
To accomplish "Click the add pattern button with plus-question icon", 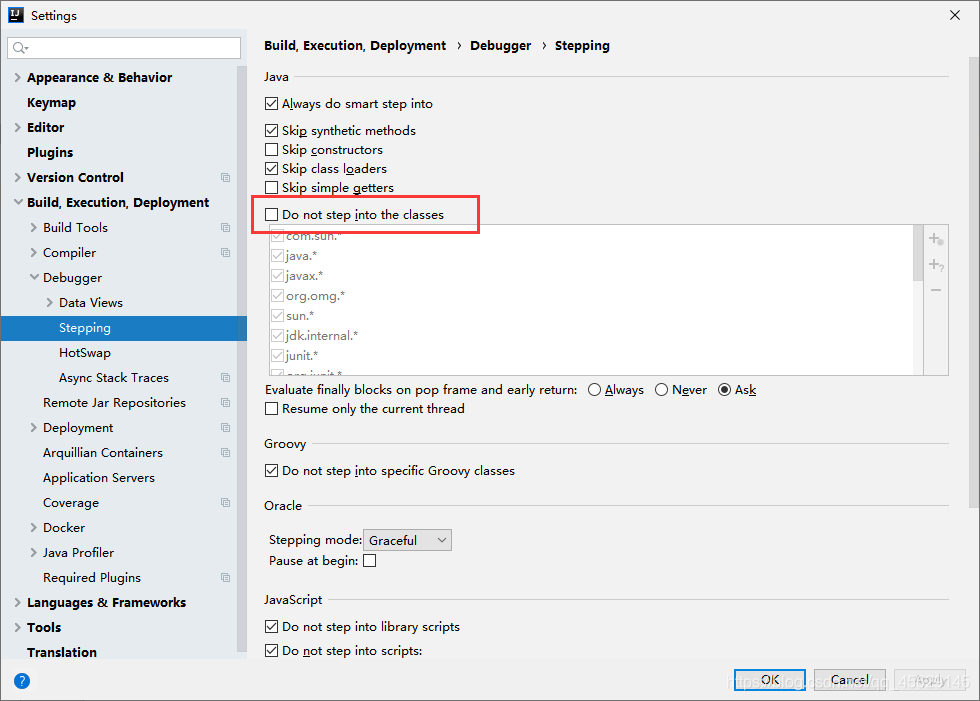I will click(936, 265).
